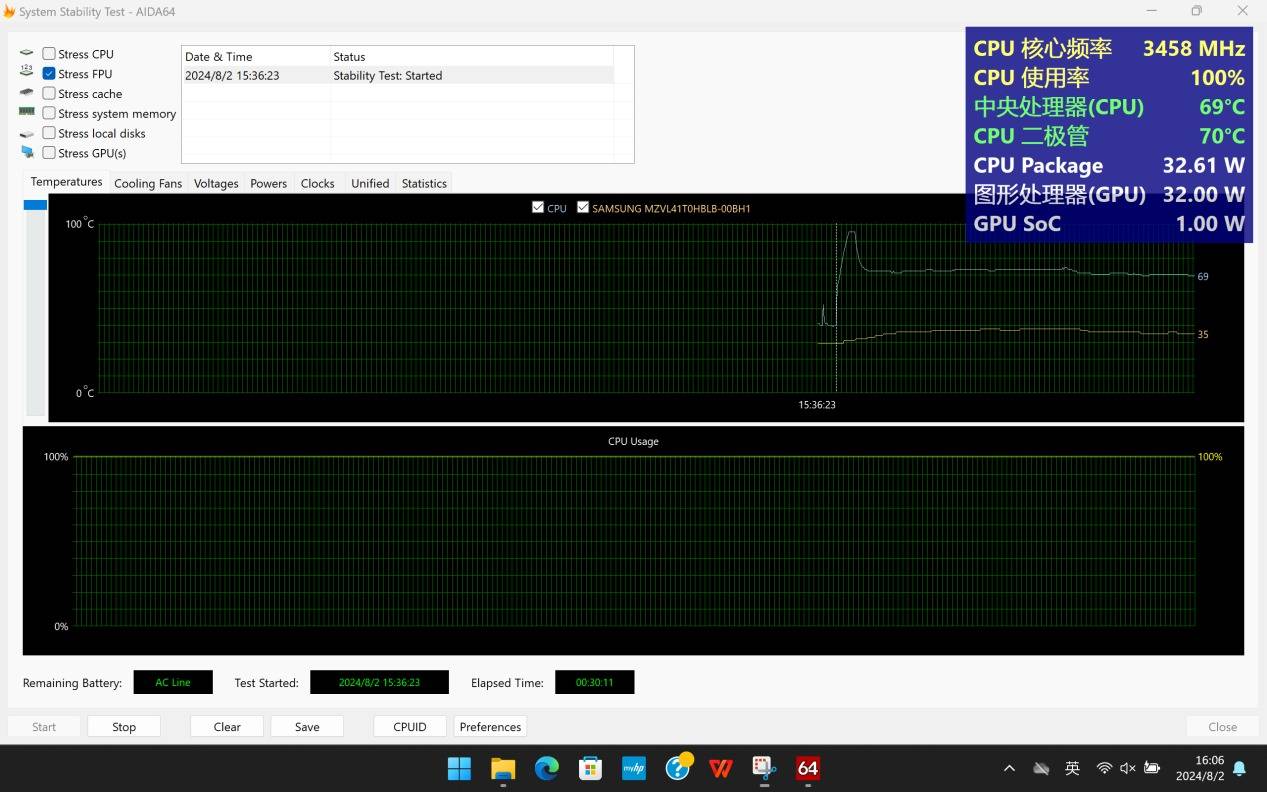Open the Microsoft Store taskbar icon

click(590, 768)
